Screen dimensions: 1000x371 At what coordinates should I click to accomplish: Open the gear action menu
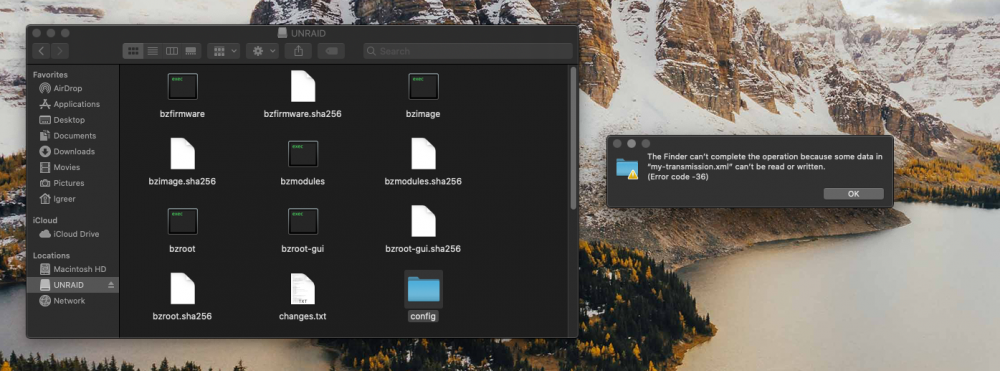(x=262, y=51)
